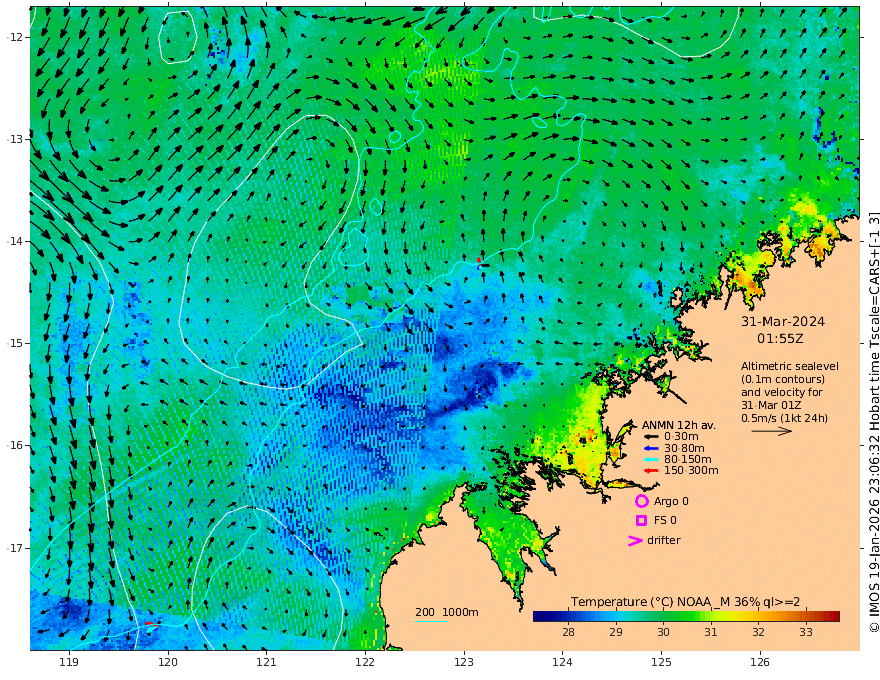Click the colorbar tick label 32
Screen dimensions: 880x680
[758, 632]
